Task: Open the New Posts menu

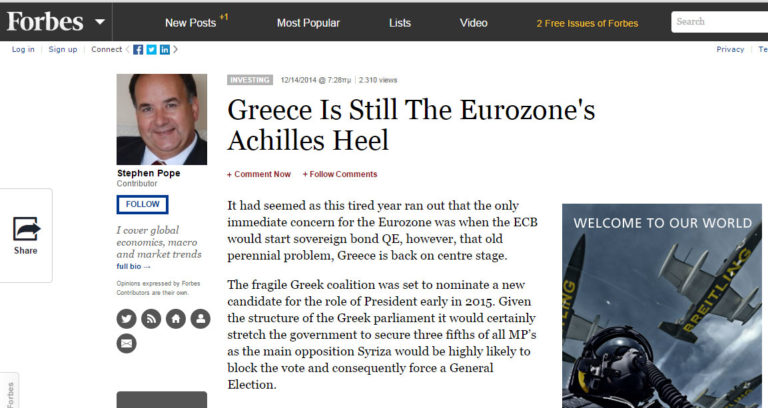Action: coord(190,22)
